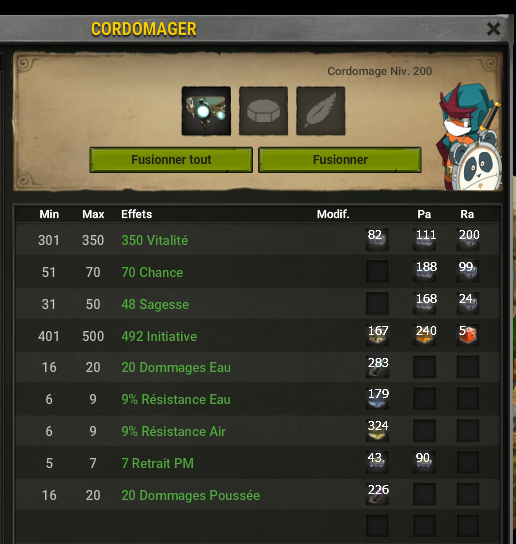Use the Ra Initiative rune with dice
Viewport: 516px width, 544px height.
[468, 335]
